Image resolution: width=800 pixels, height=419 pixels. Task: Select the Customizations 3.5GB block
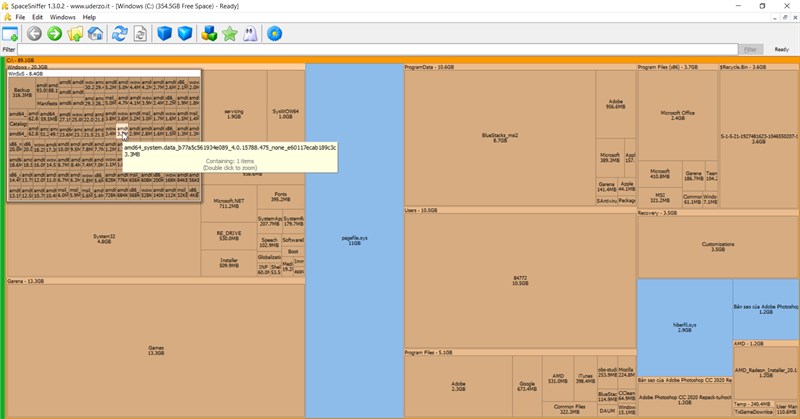tap(718, 247)
